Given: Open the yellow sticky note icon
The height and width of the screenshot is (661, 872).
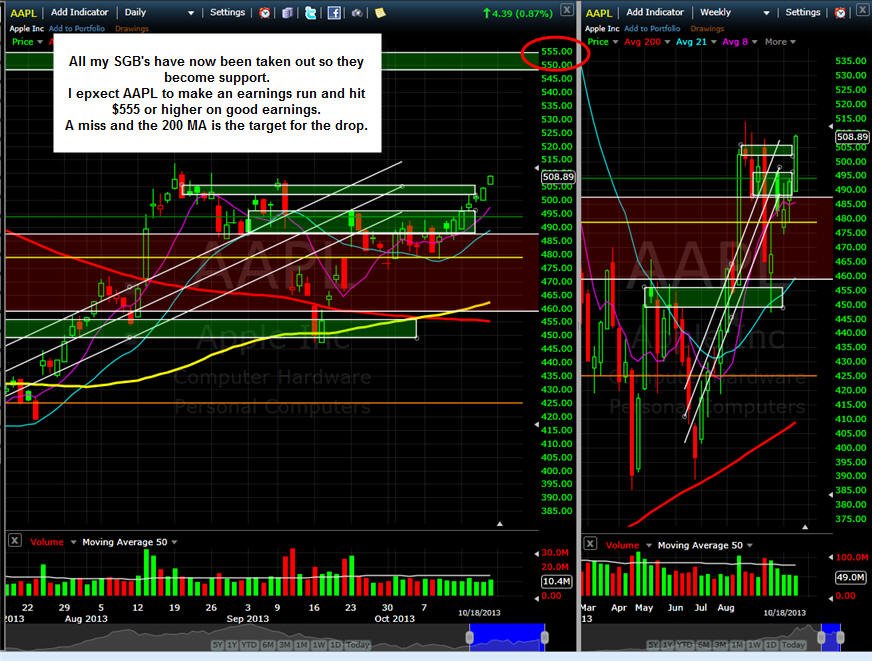Looking at the screenshot, I should tap(380, 12).
